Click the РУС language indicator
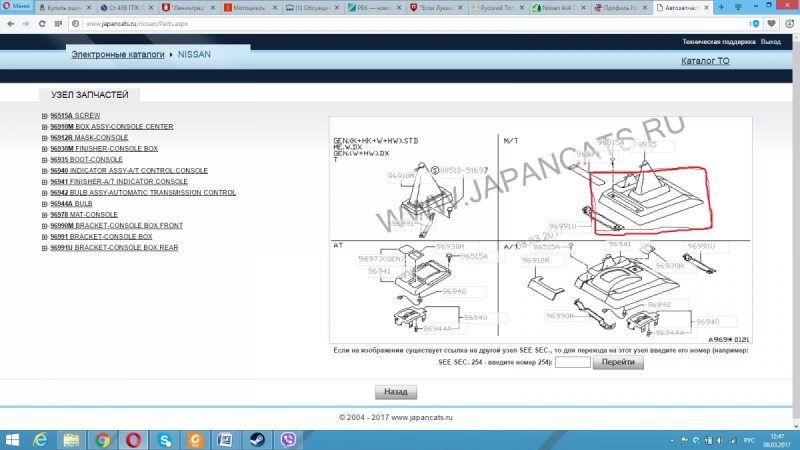Viewport: 800px width, 450px height. (749, 440)
